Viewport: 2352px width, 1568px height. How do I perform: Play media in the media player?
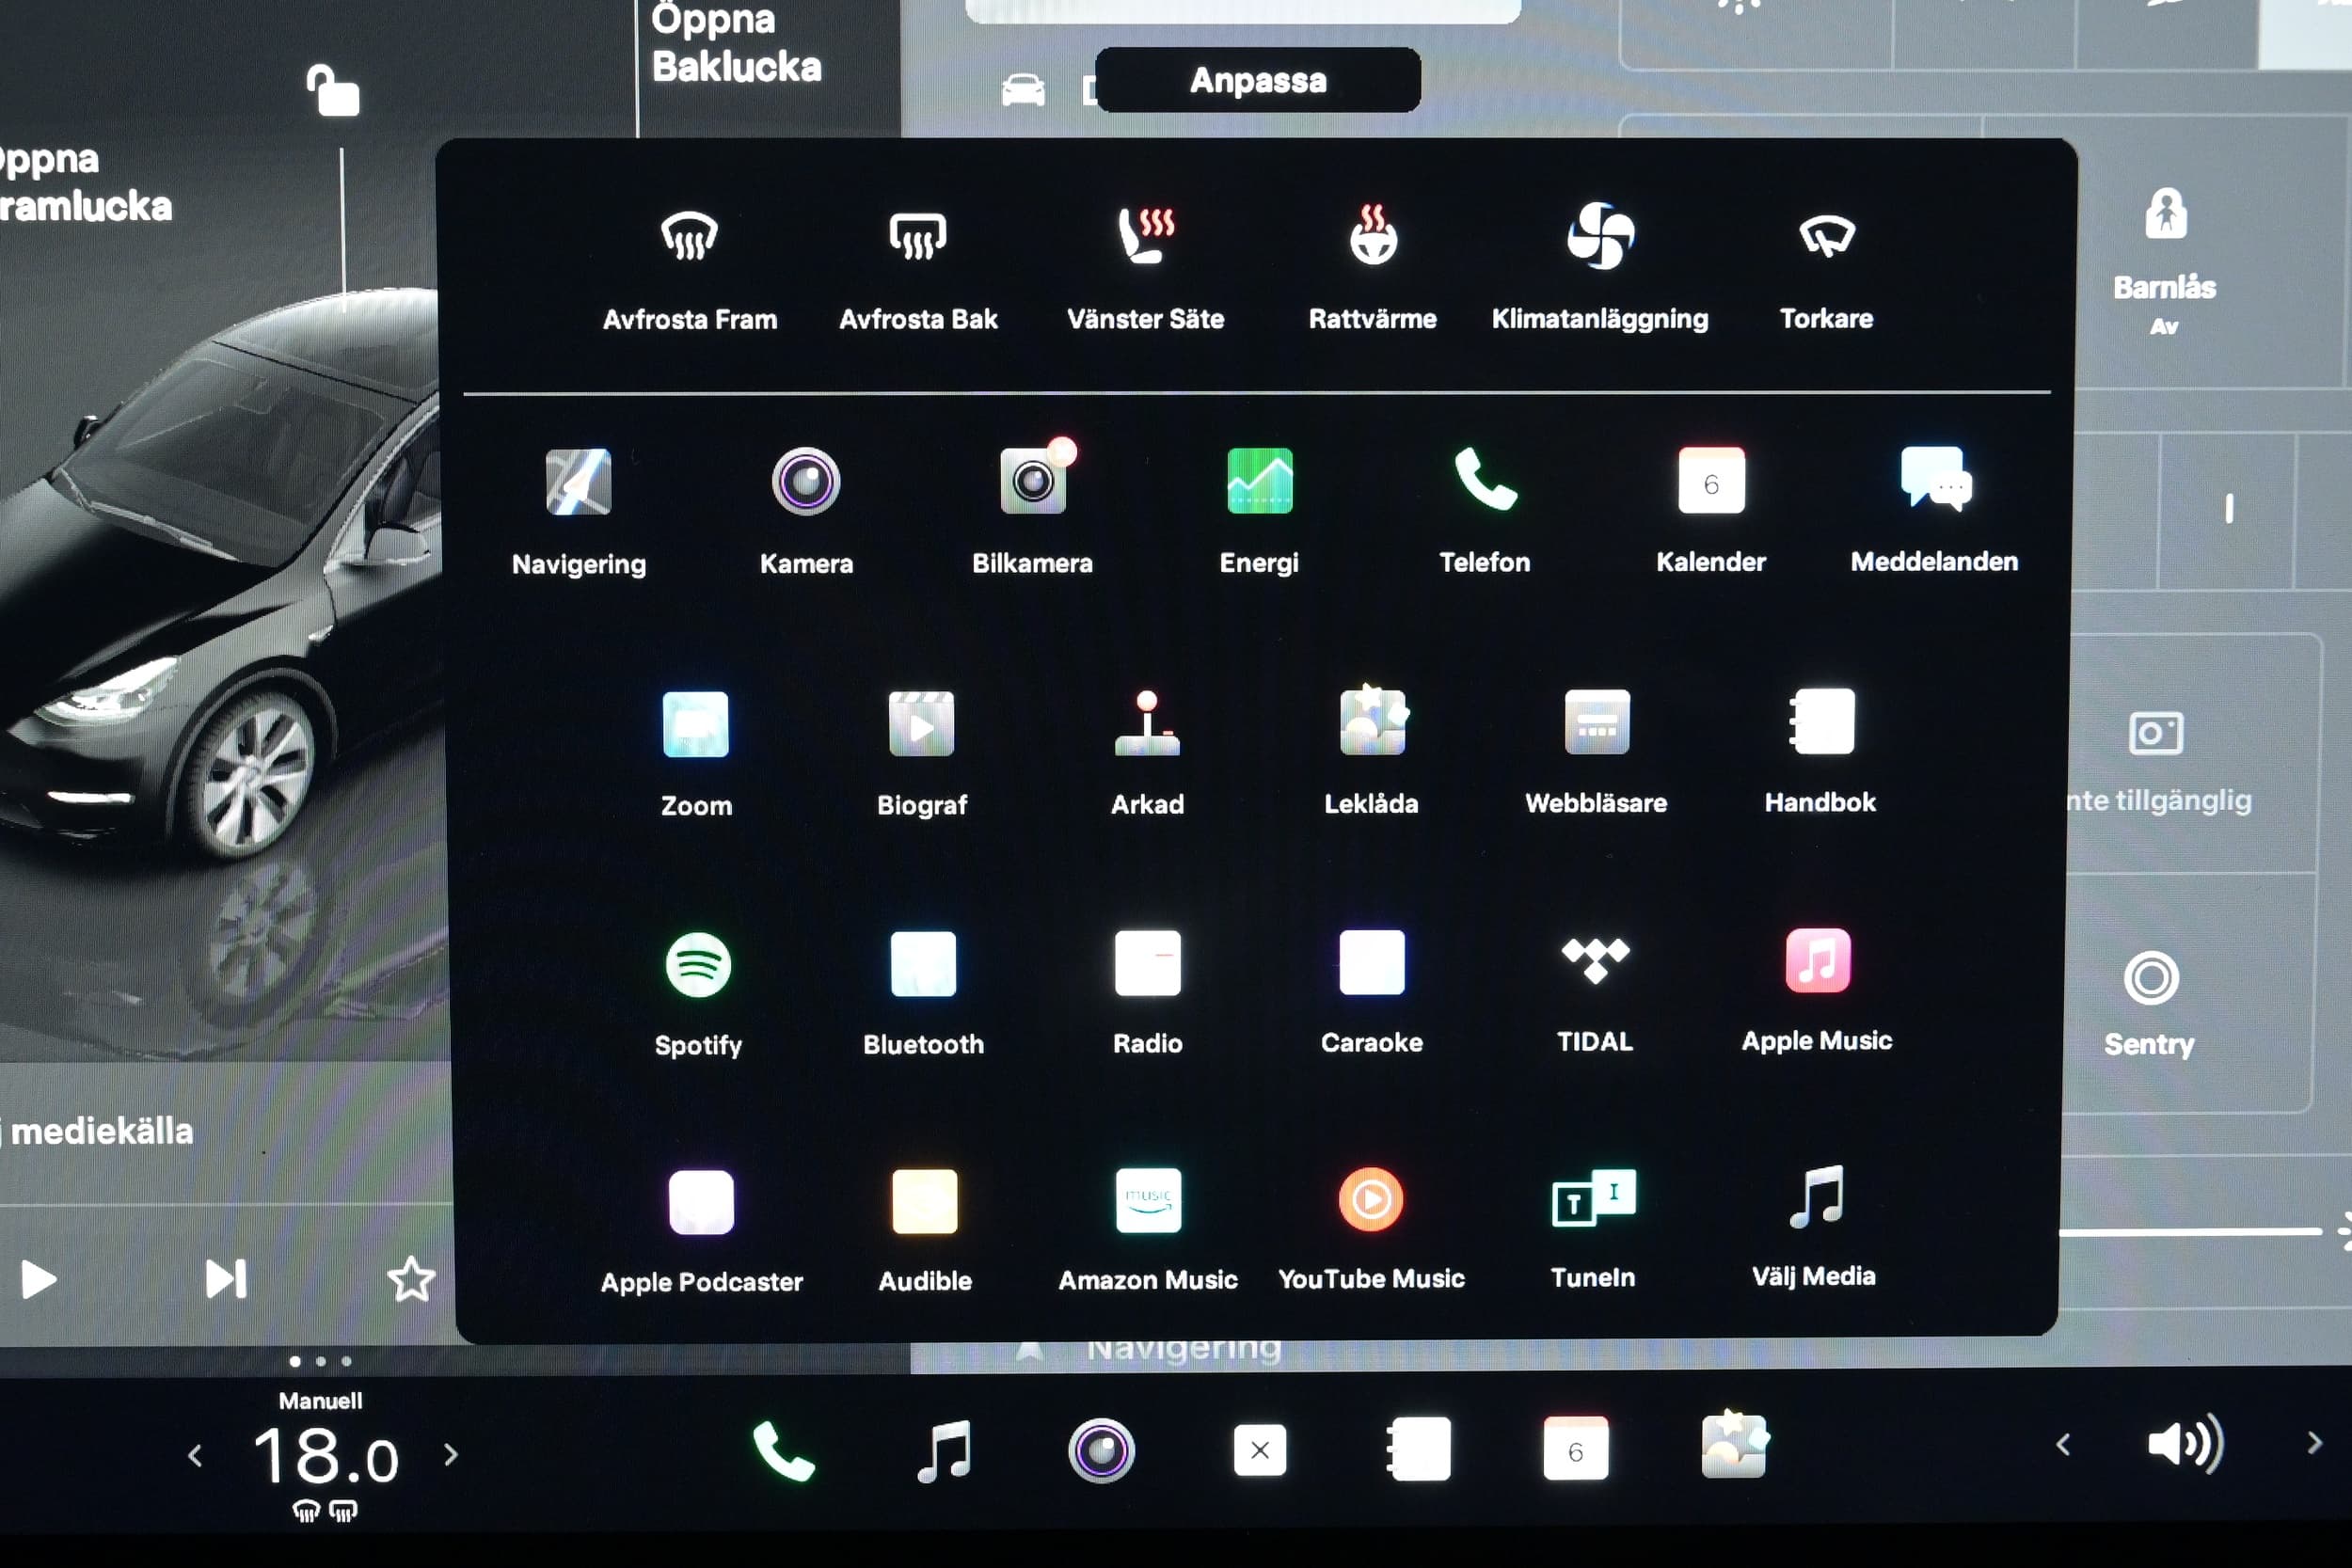(38, 1280)
